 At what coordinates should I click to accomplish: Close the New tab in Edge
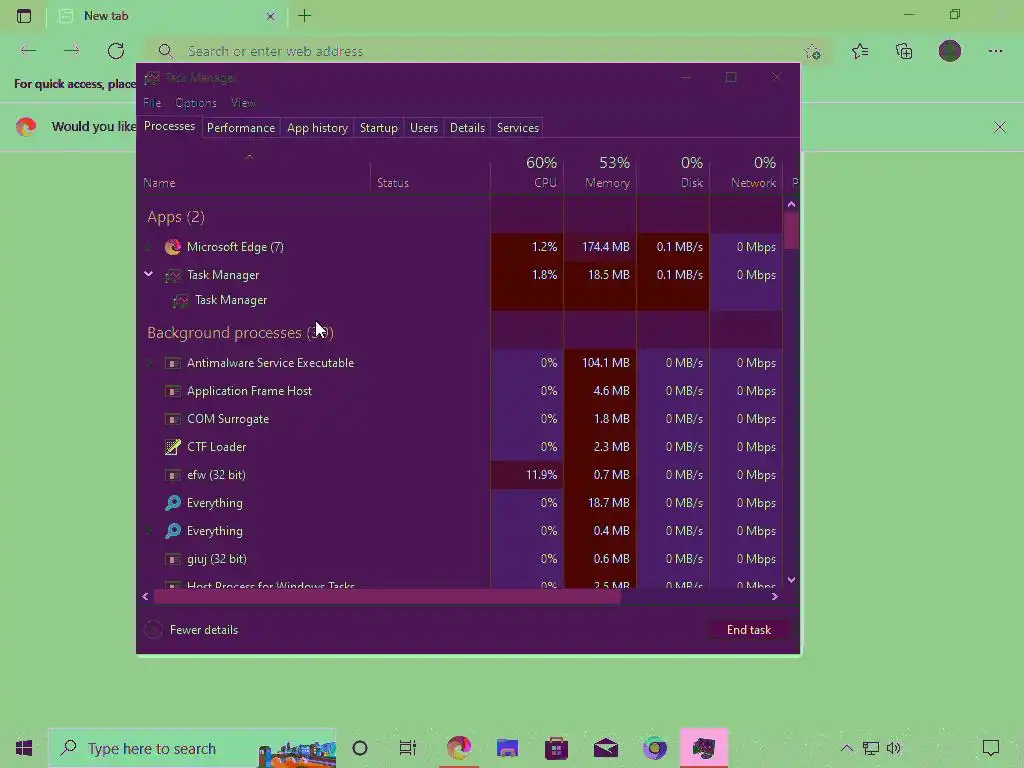point(270,16)
